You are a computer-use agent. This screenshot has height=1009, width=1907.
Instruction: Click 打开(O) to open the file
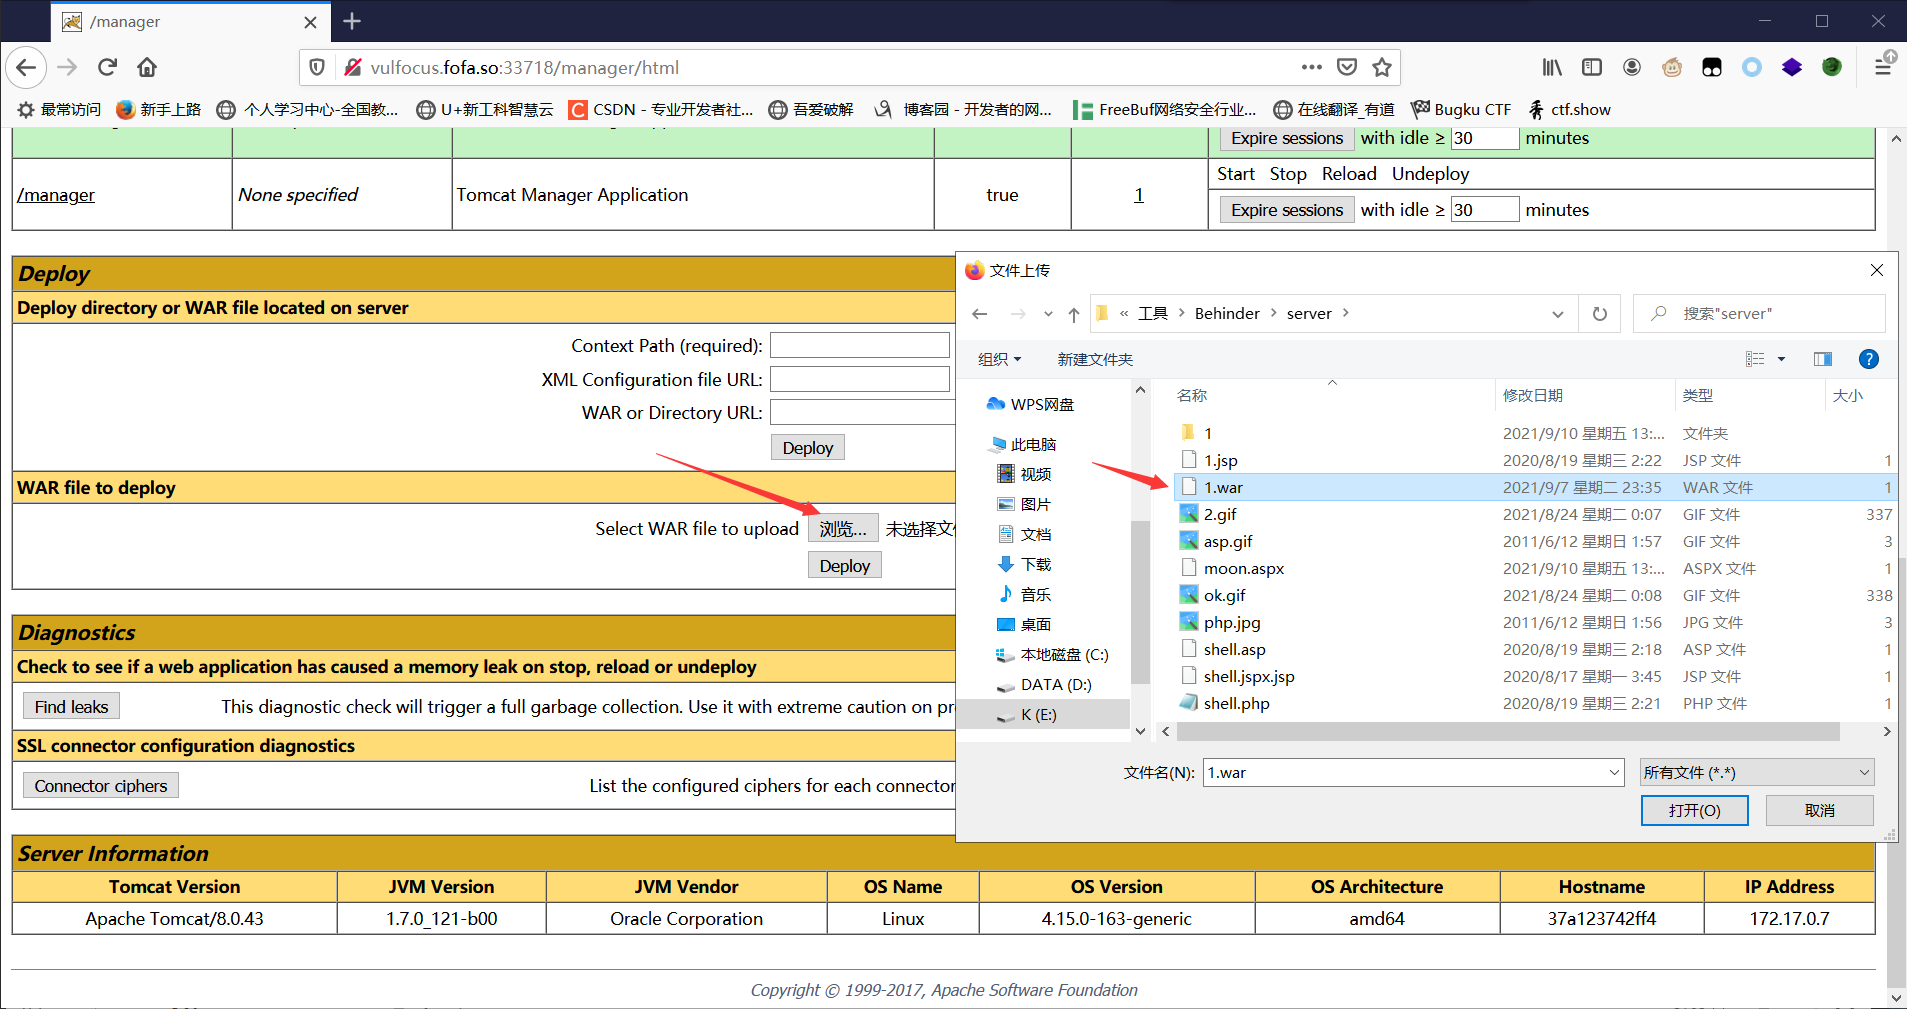1694,810
